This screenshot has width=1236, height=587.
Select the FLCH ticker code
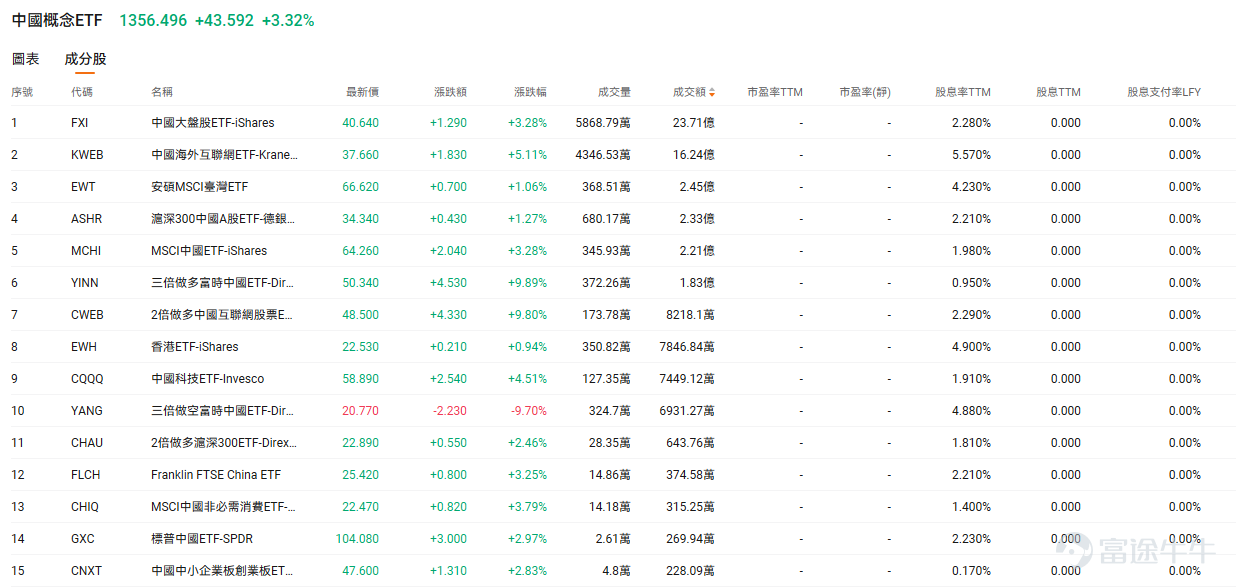86,475
